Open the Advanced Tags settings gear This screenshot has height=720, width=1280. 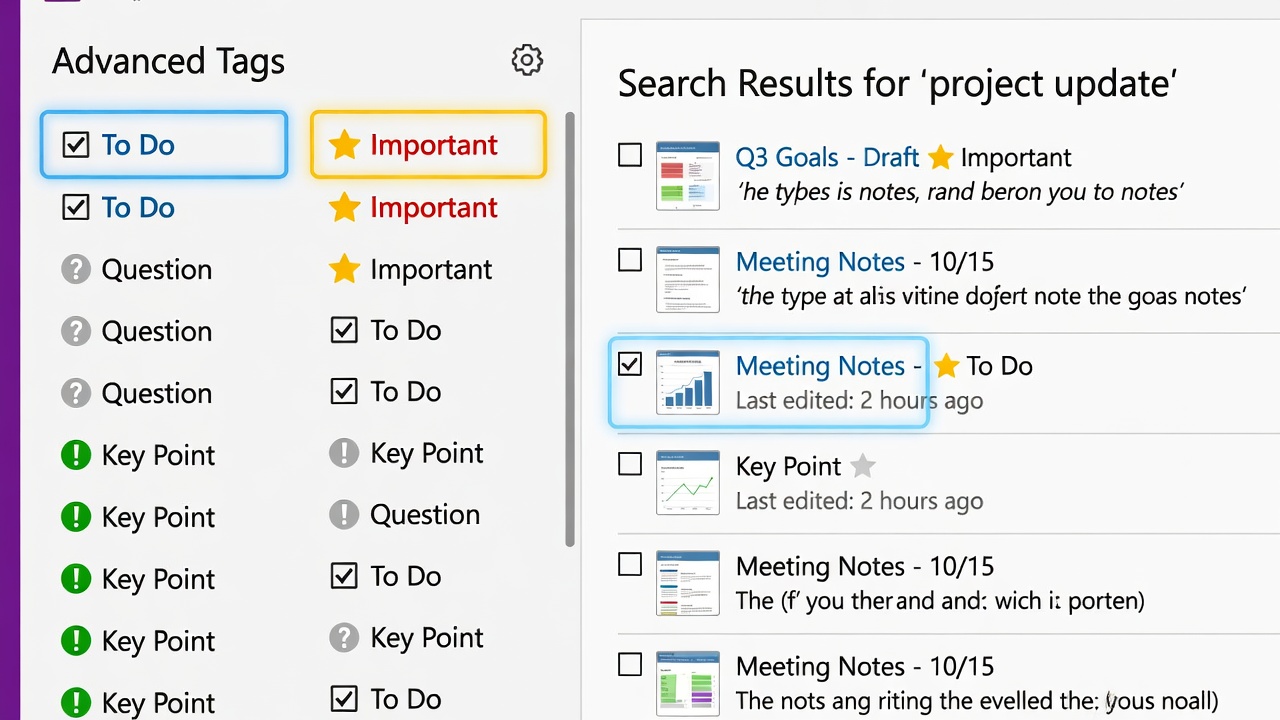coord(527,60)
